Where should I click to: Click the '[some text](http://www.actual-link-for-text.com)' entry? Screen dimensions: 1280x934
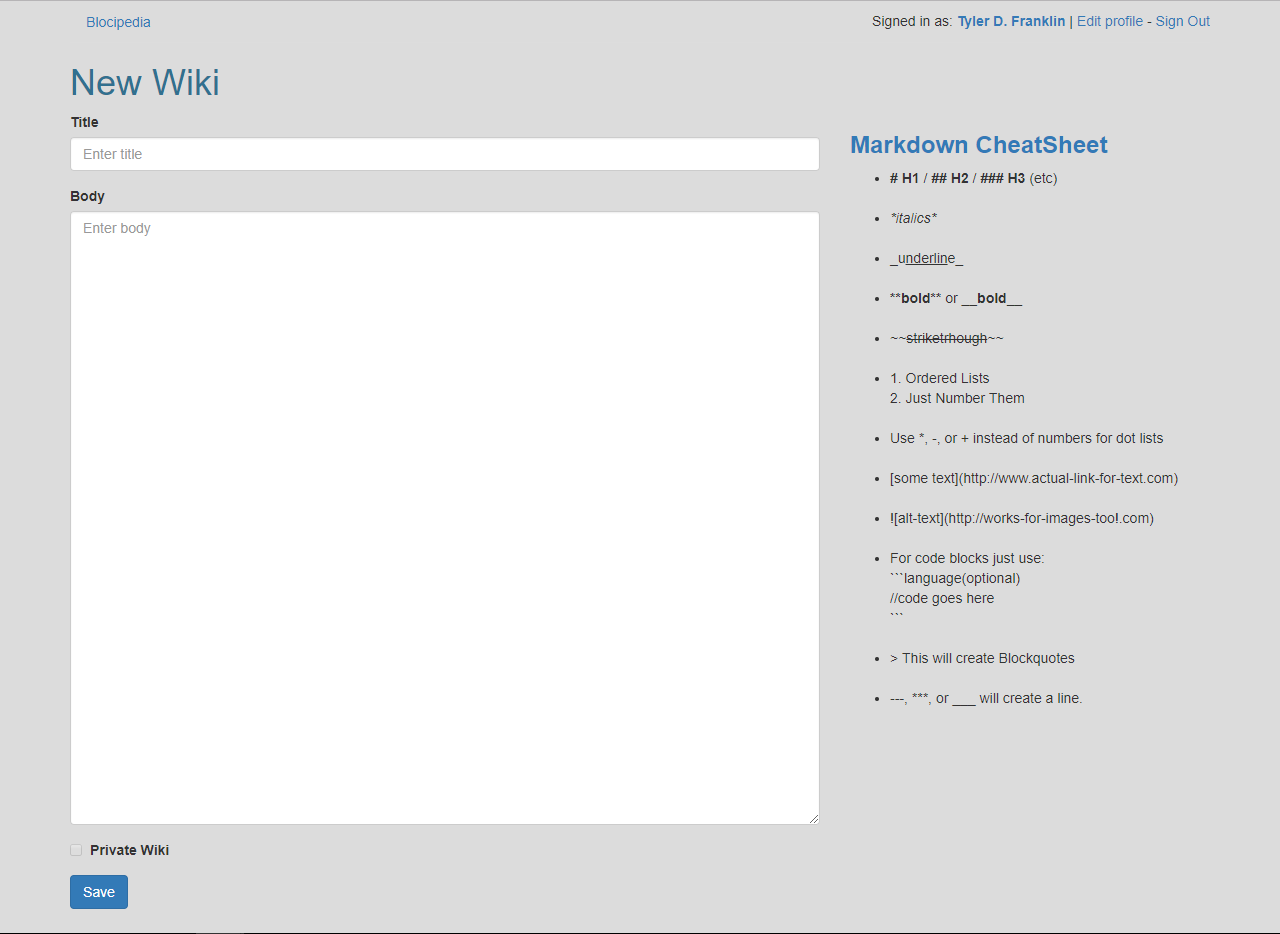tap(1034, 478)
